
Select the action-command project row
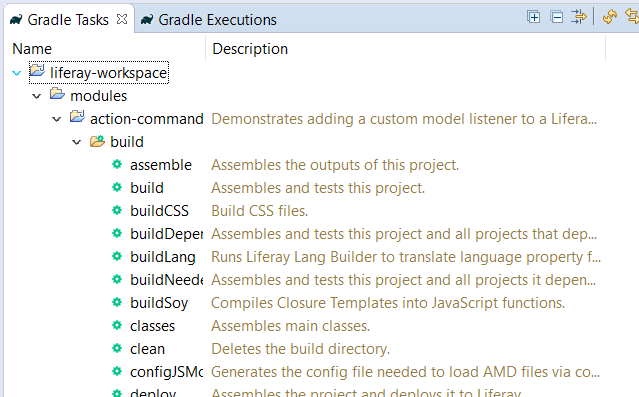pyautogui.click(x=146, y=119)
